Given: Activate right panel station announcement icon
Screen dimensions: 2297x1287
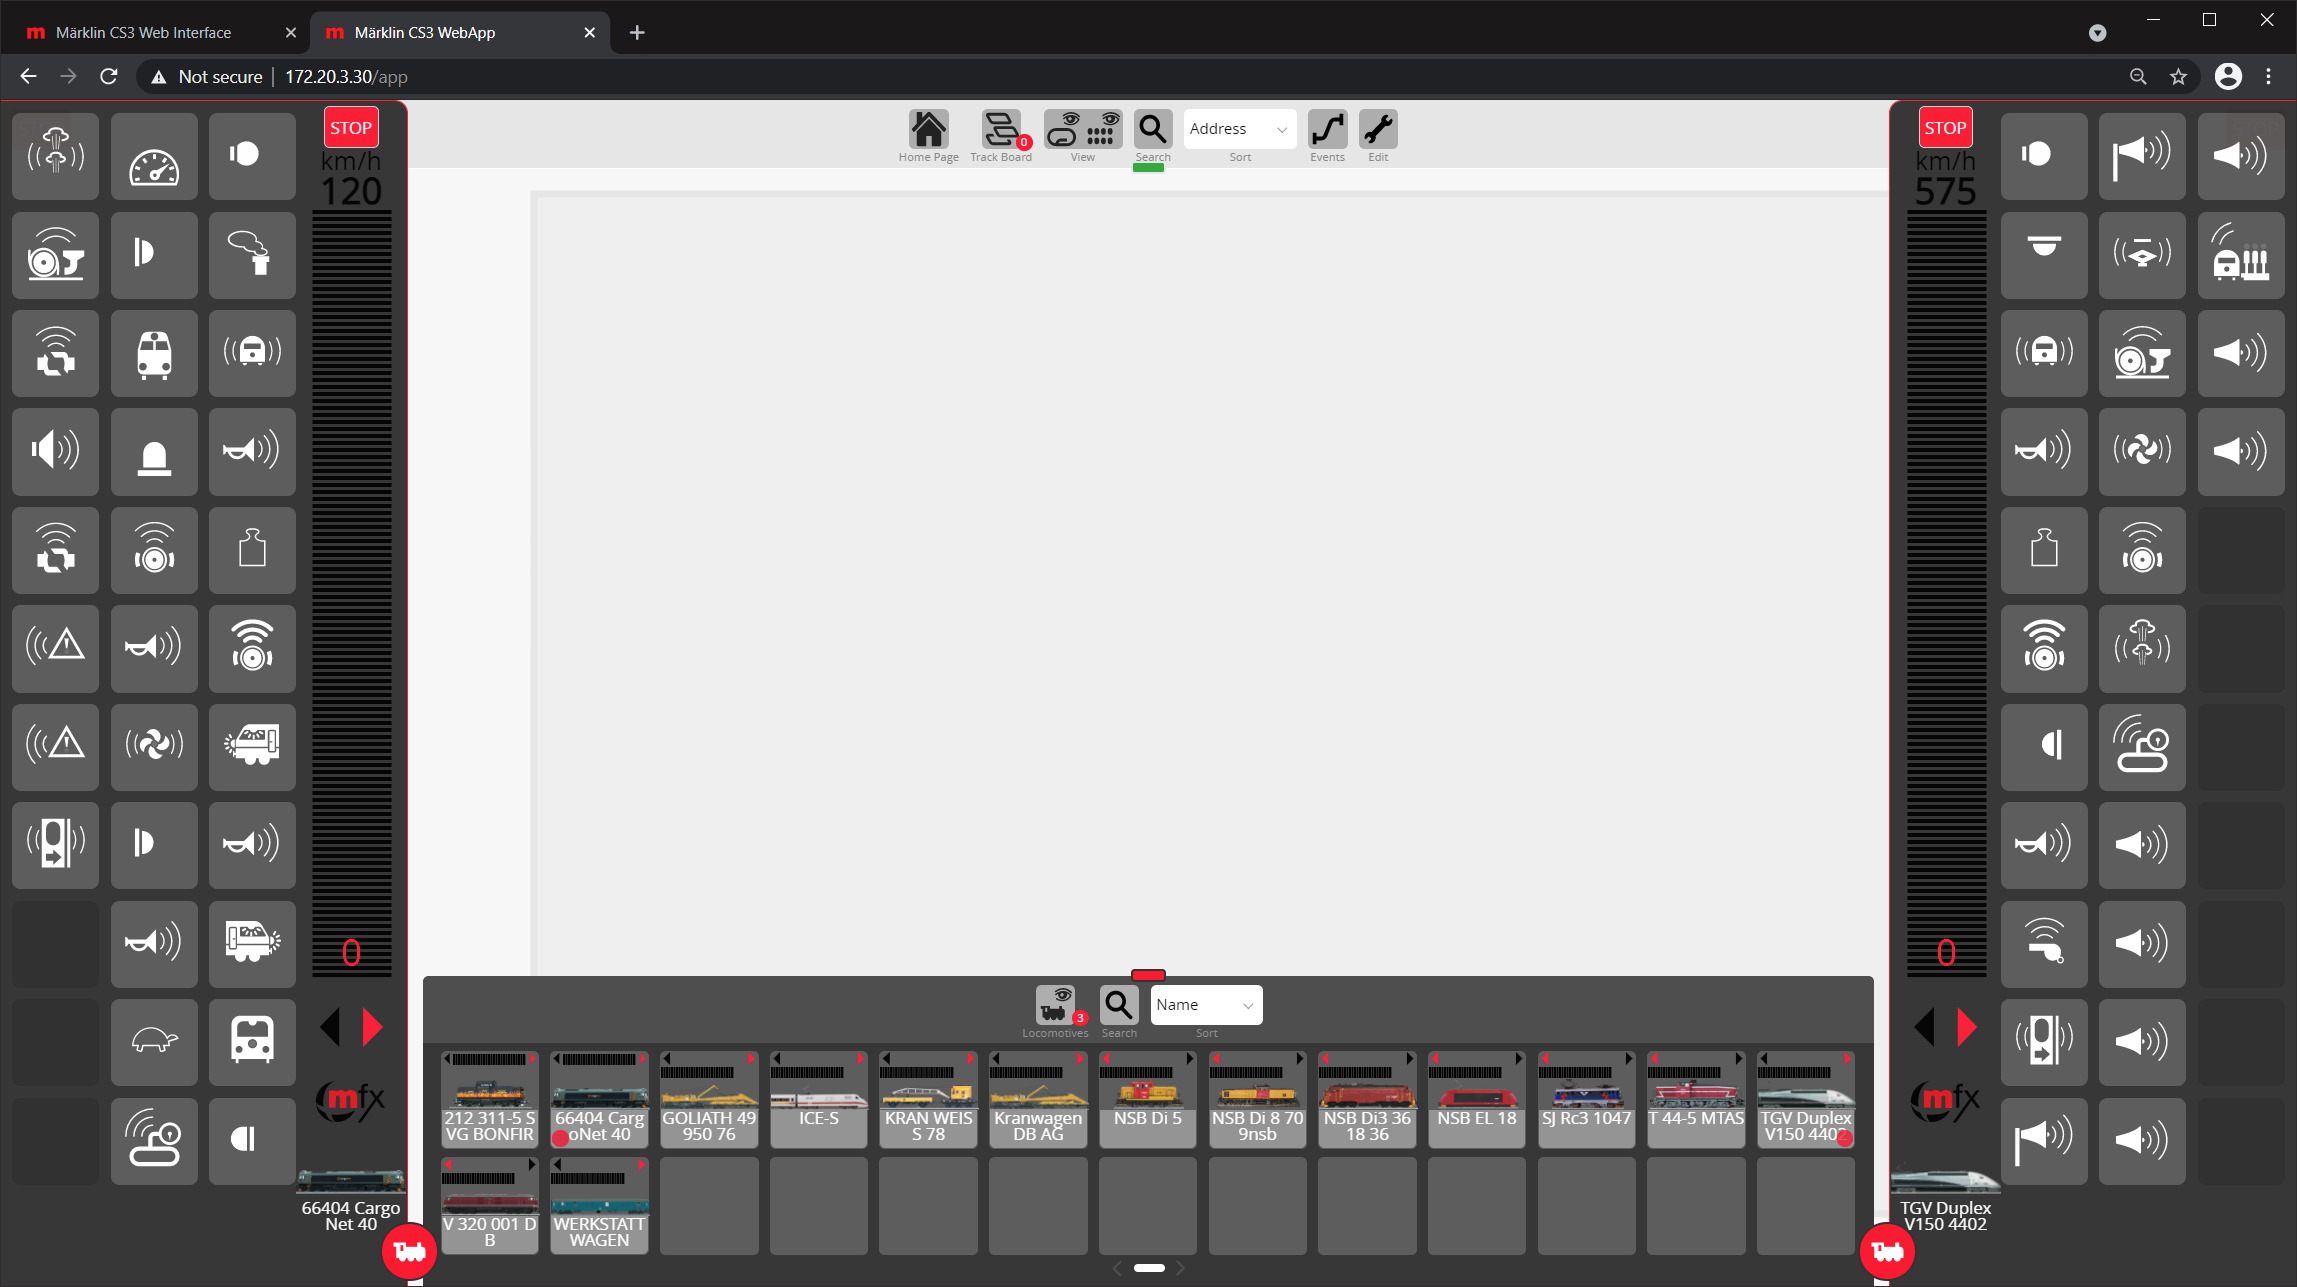Looking at the screenshot, I should pos(2241,255).
